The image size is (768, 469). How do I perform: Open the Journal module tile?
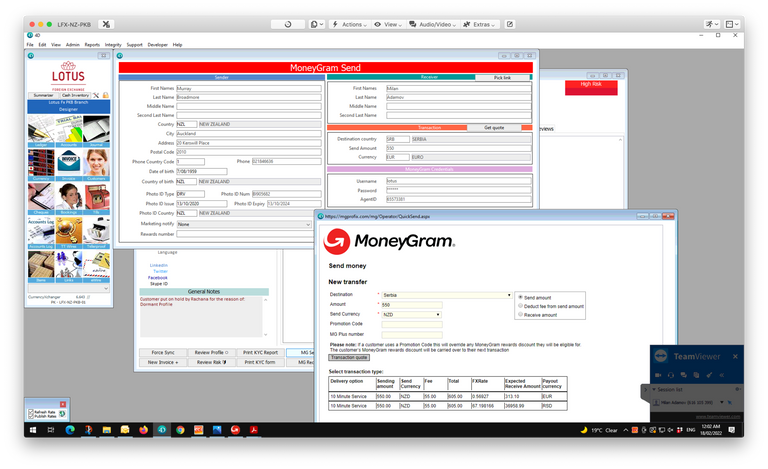(96, 131)
